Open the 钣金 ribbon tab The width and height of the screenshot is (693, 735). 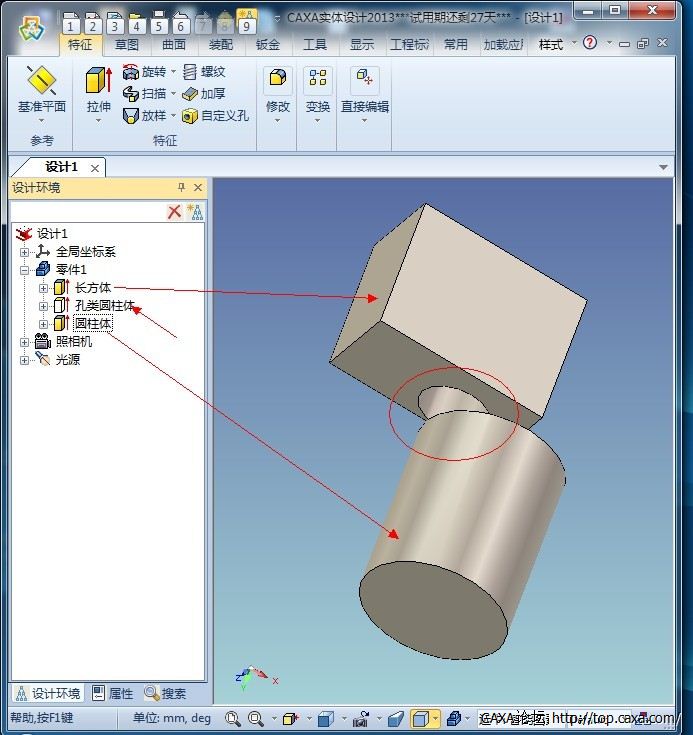267,44
